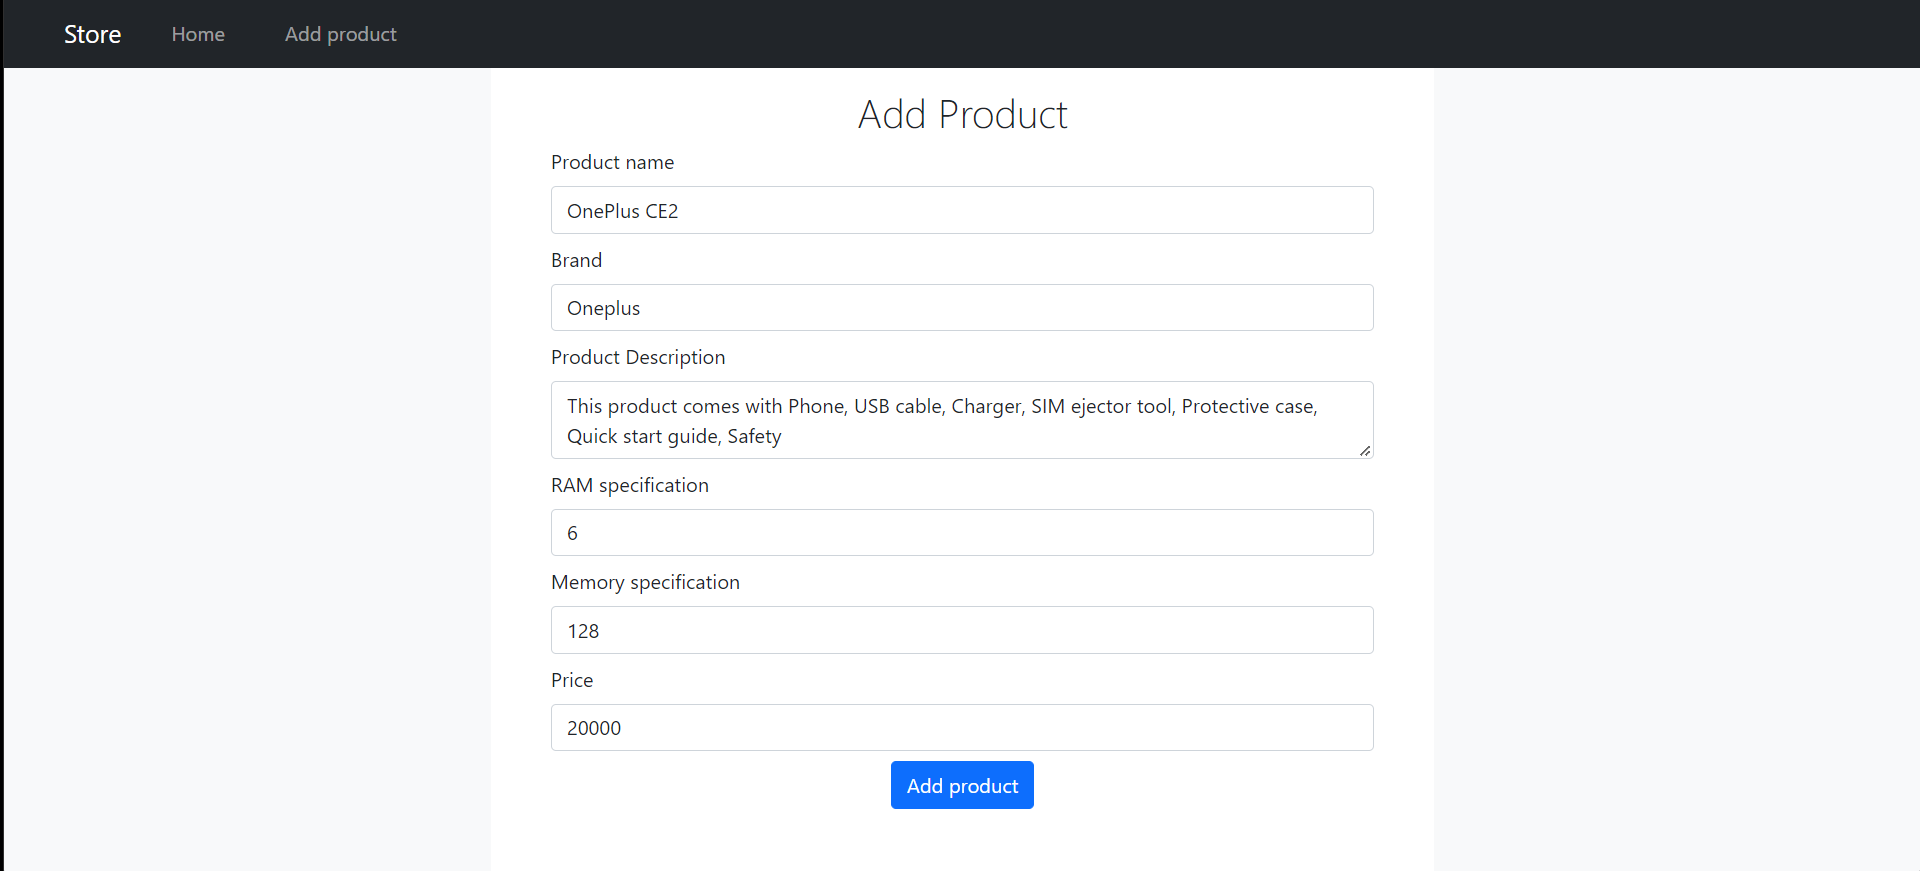Focus the RAM specification field
Image resolution: width=1920 pixels, height=871 pixels.
[x=962, y=533]
